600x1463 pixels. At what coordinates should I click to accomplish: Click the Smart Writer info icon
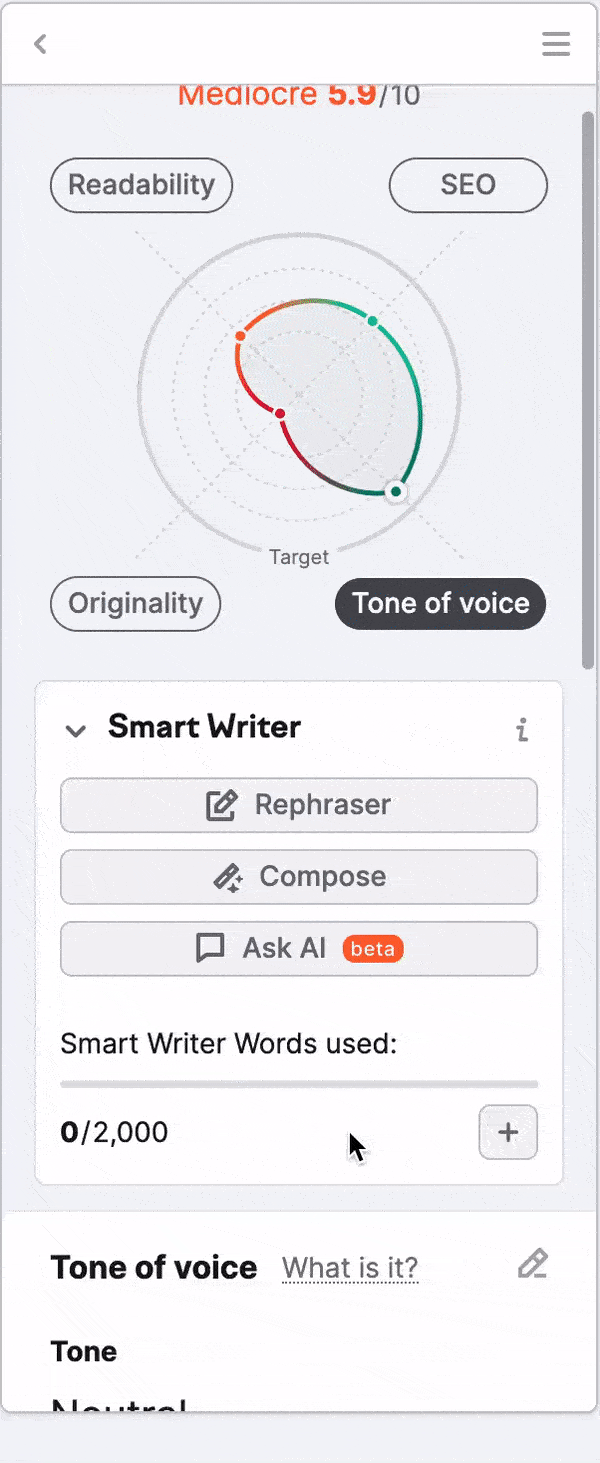pos(522,730)
